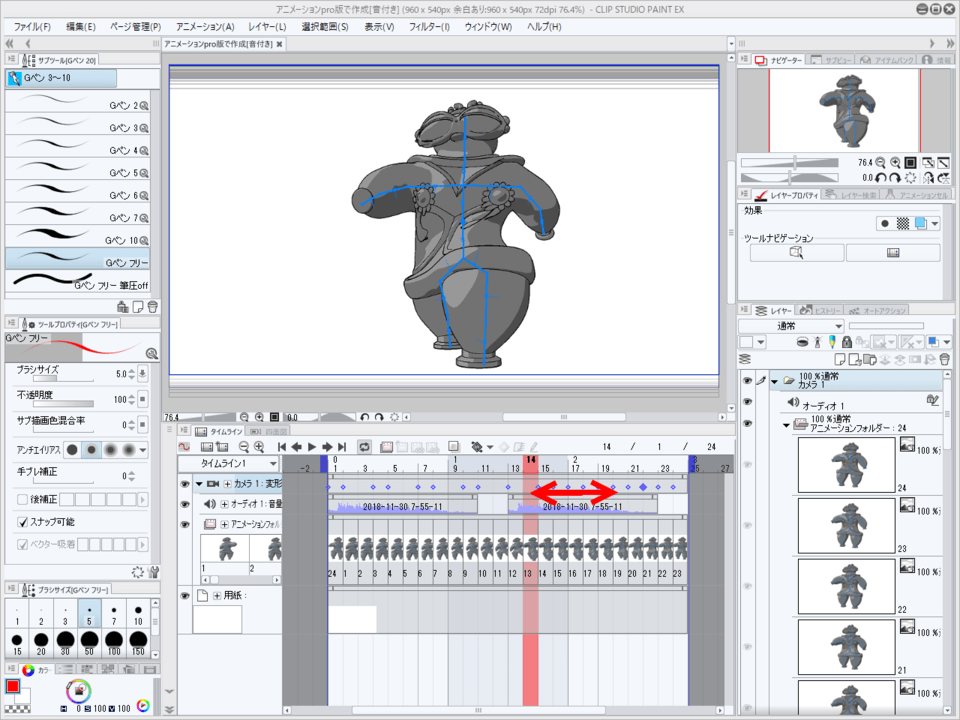
Task: Click frame 19 on the timeline ruler
Action: [605, 468]
